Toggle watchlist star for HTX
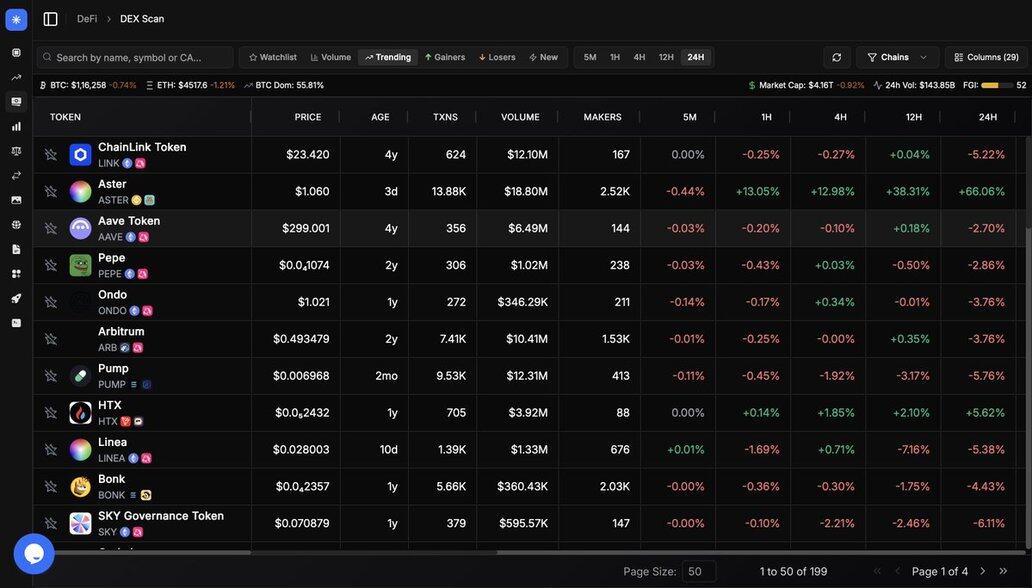This screenshot has height=588, width=1032. [51, 413]
